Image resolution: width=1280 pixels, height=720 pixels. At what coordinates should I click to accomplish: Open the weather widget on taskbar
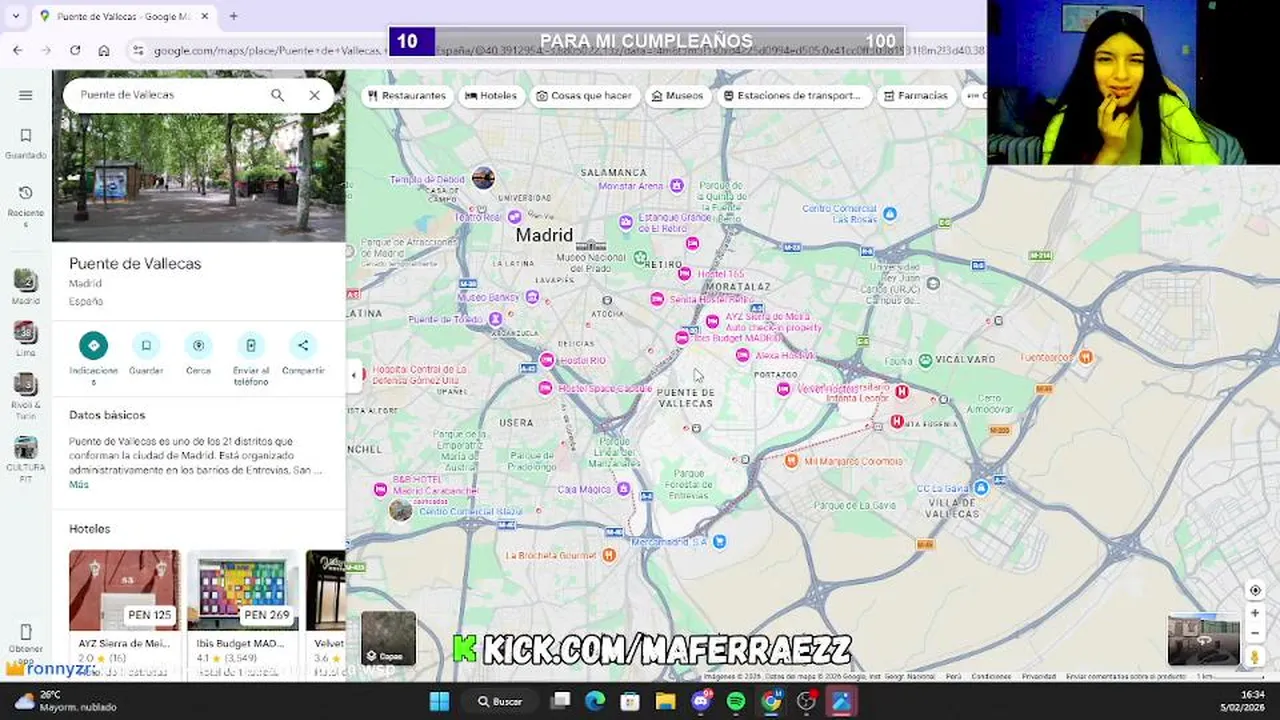(66, 701)
